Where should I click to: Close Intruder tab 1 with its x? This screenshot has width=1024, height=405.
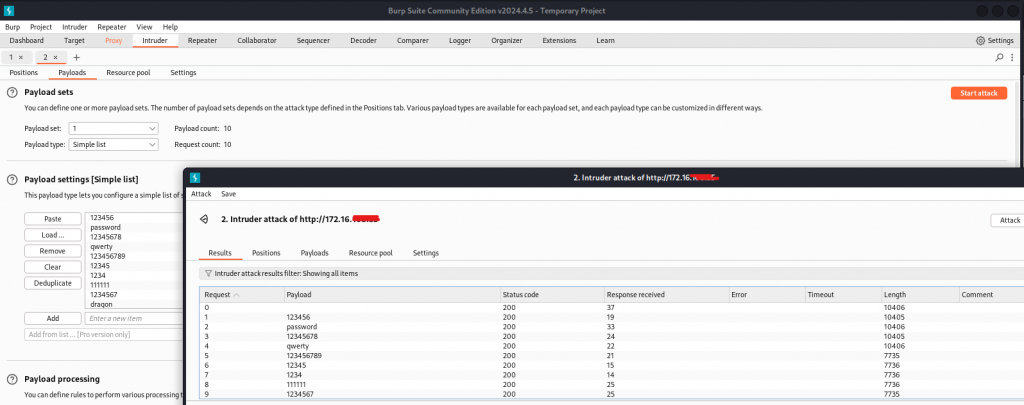[x=21, y=57]
